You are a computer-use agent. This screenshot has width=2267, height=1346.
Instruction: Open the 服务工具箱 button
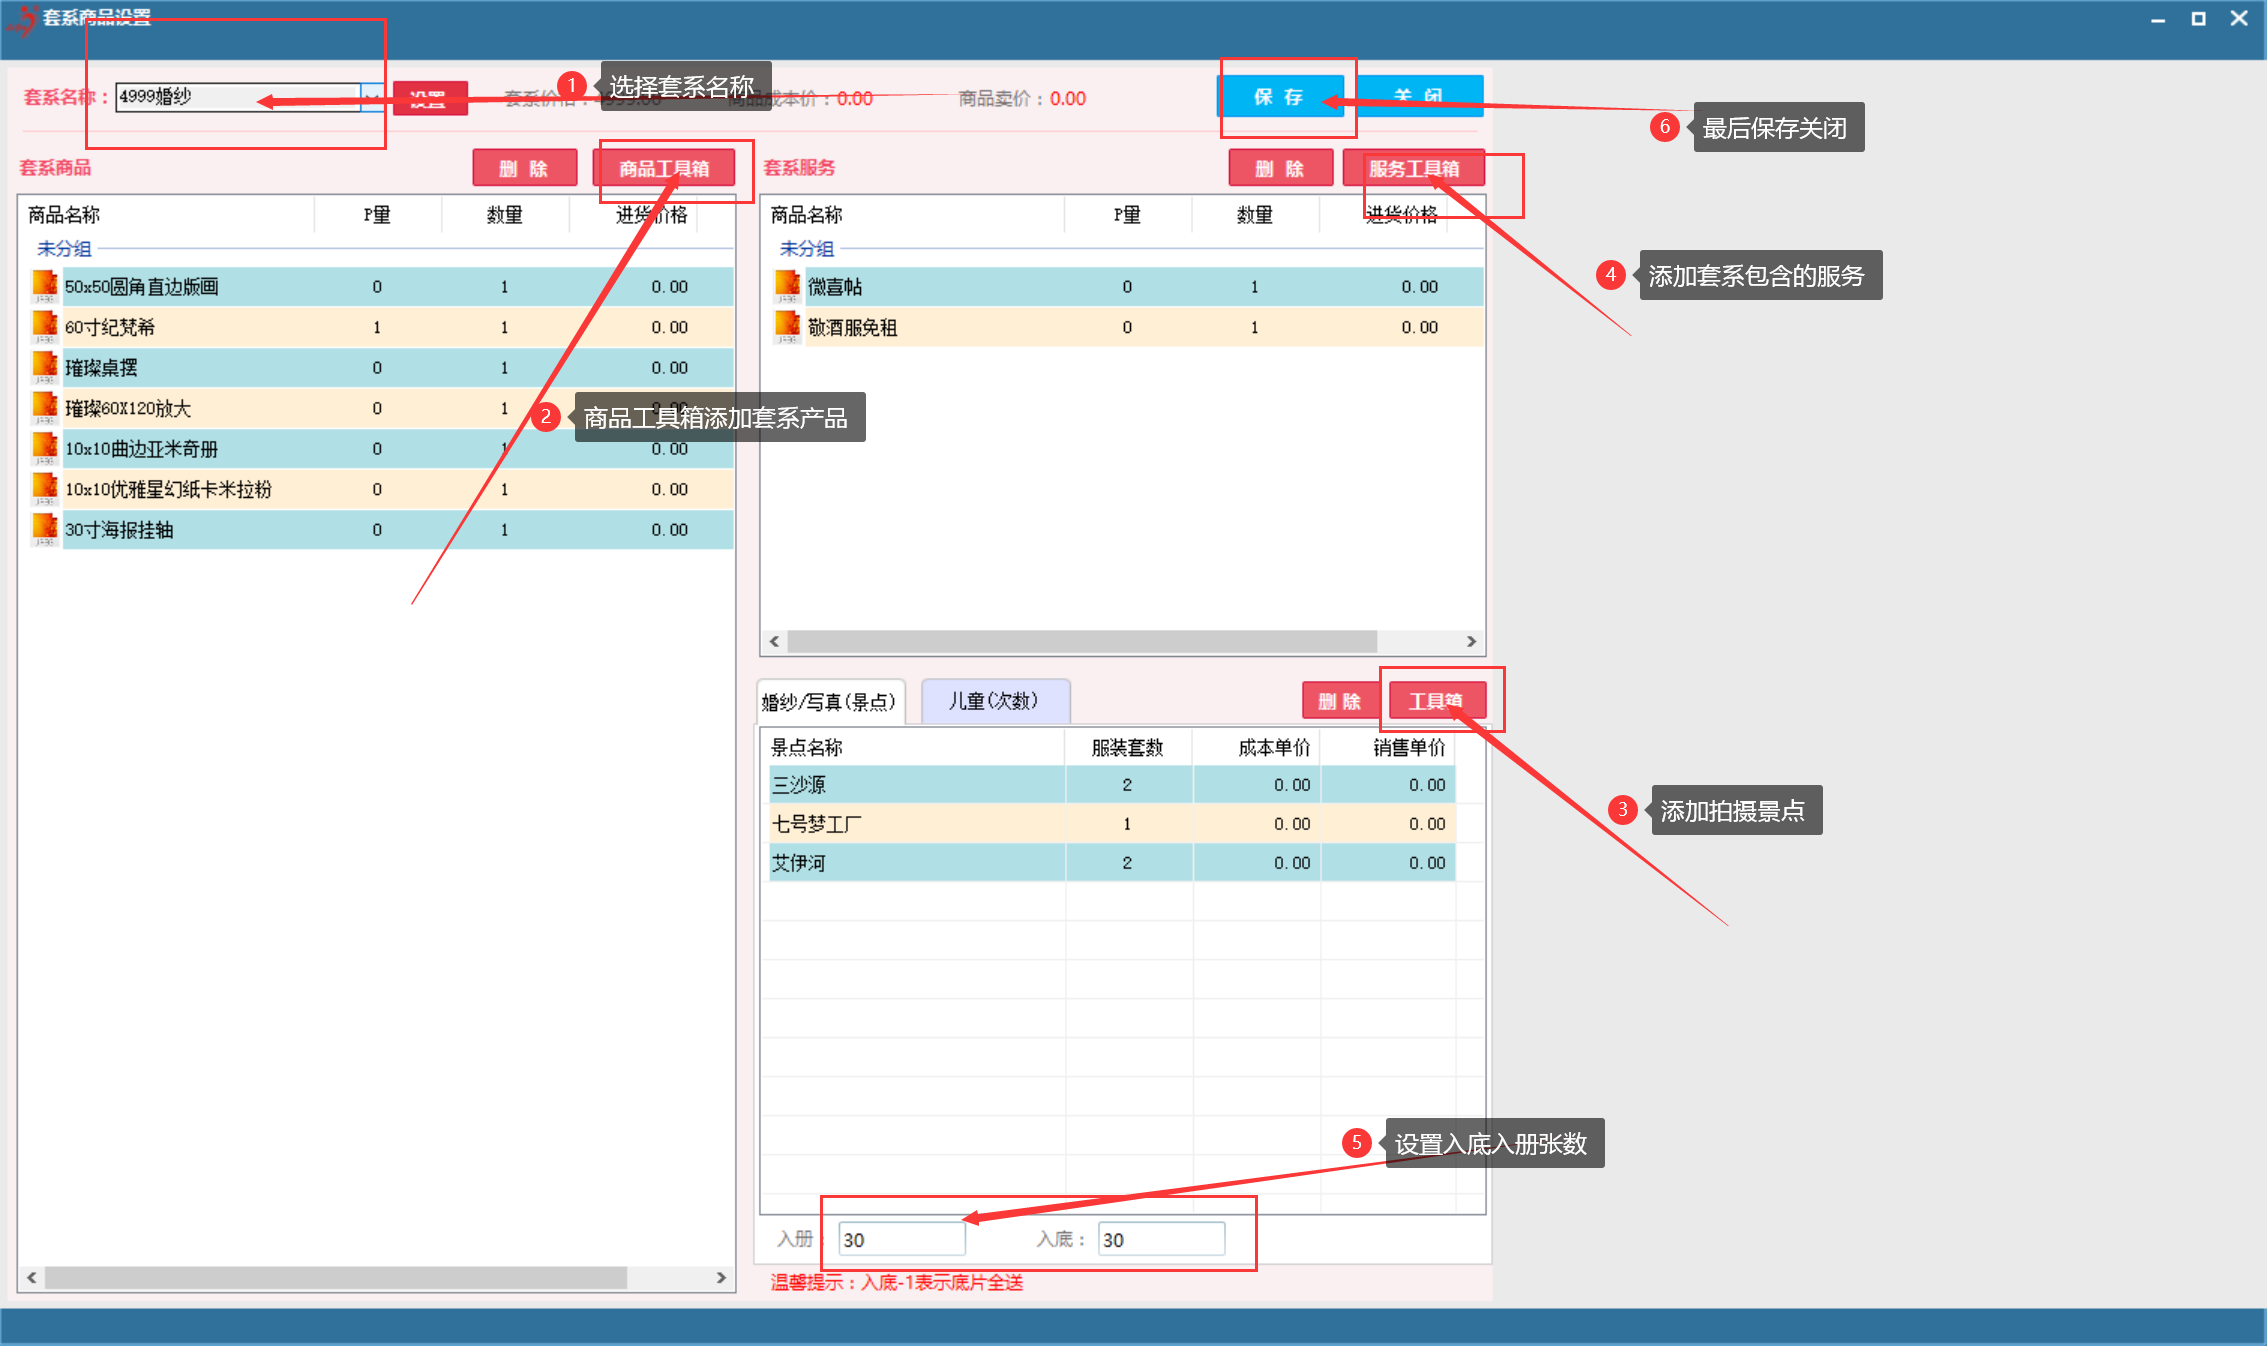(x=1413, y=168)
